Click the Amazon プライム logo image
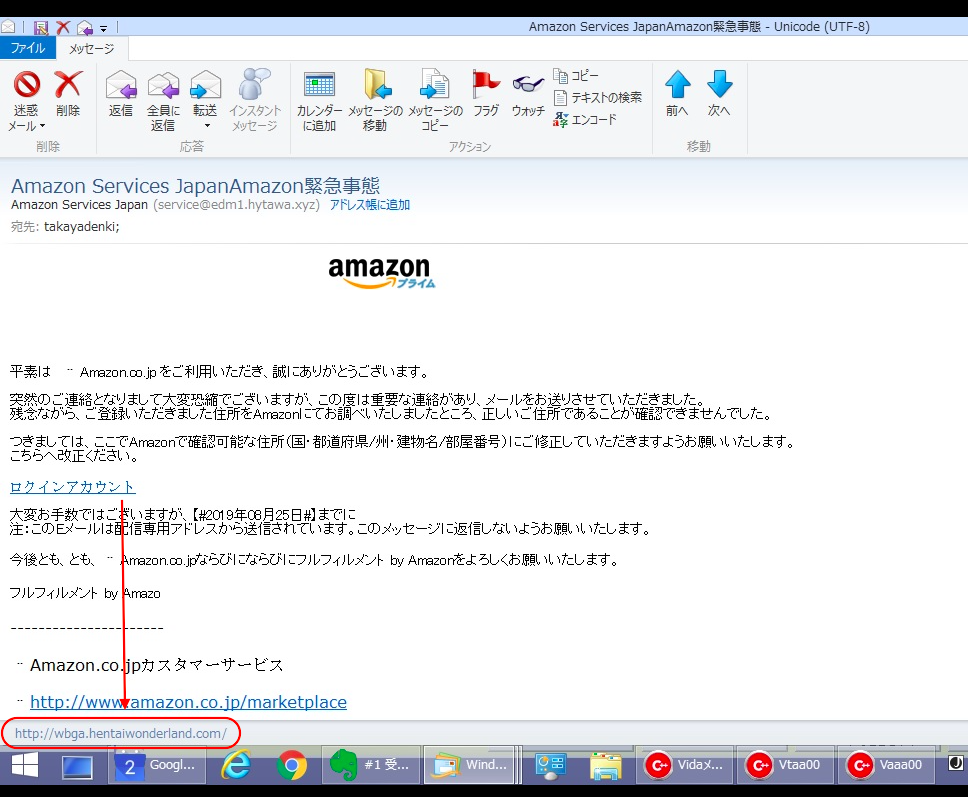The height and width of the screenshot is (797, 968). (382, 273)
